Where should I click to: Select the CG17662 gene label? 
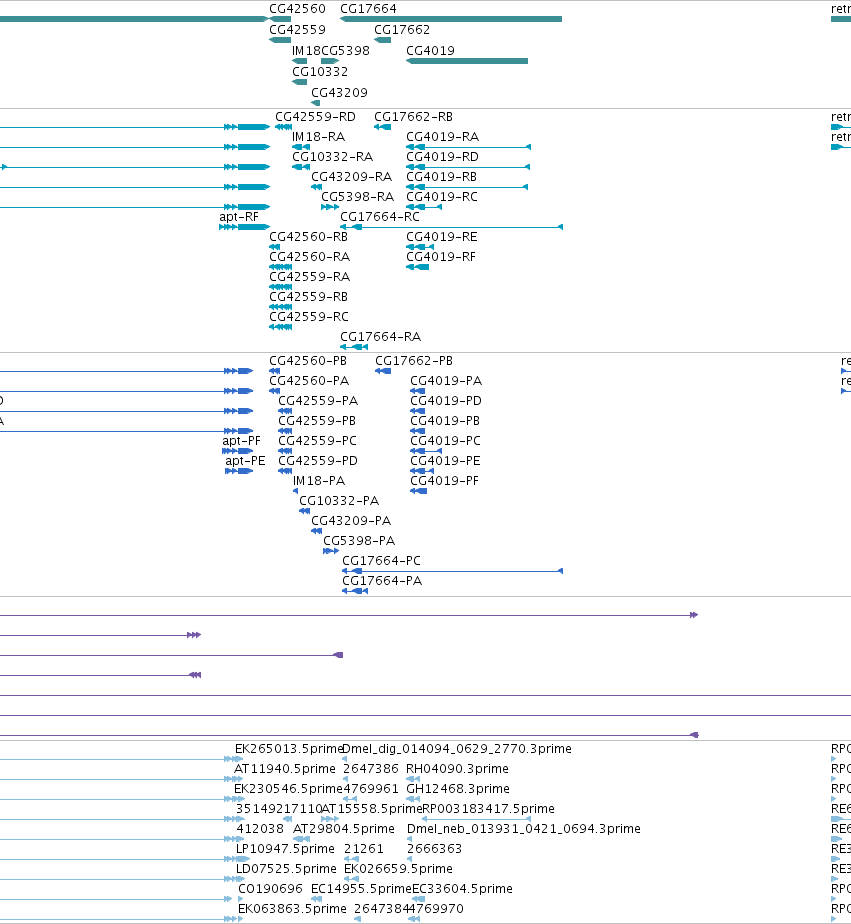click(x=402, y=30)
